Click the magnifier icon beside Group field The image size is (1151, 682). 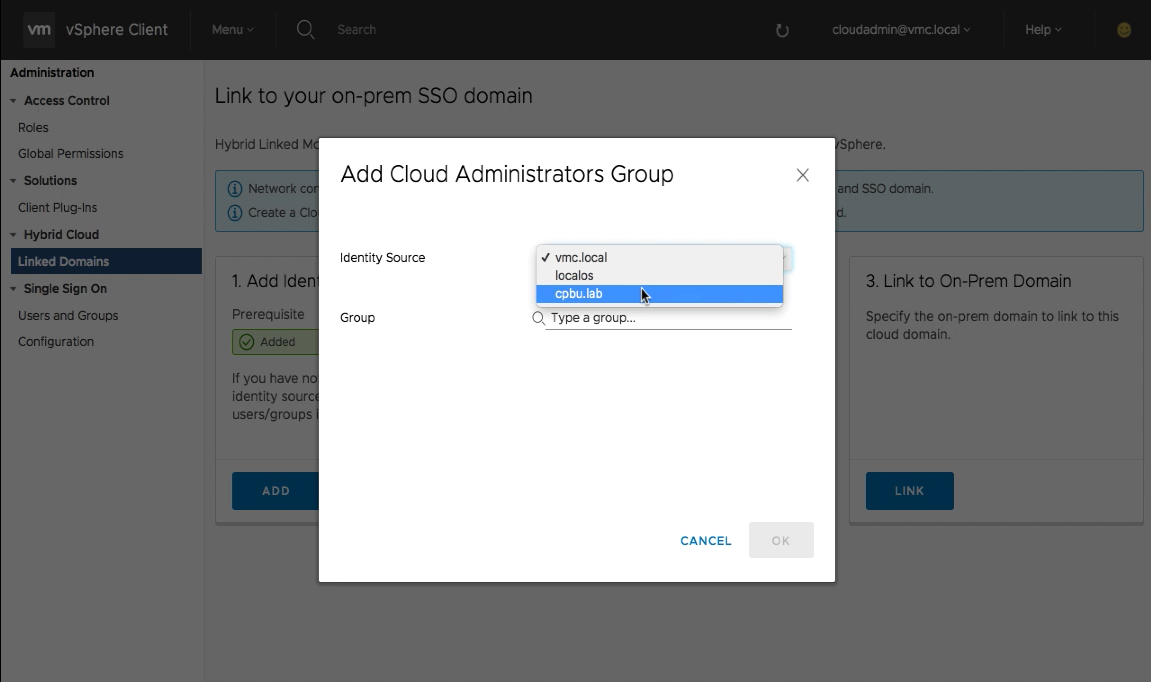(538, 318)
